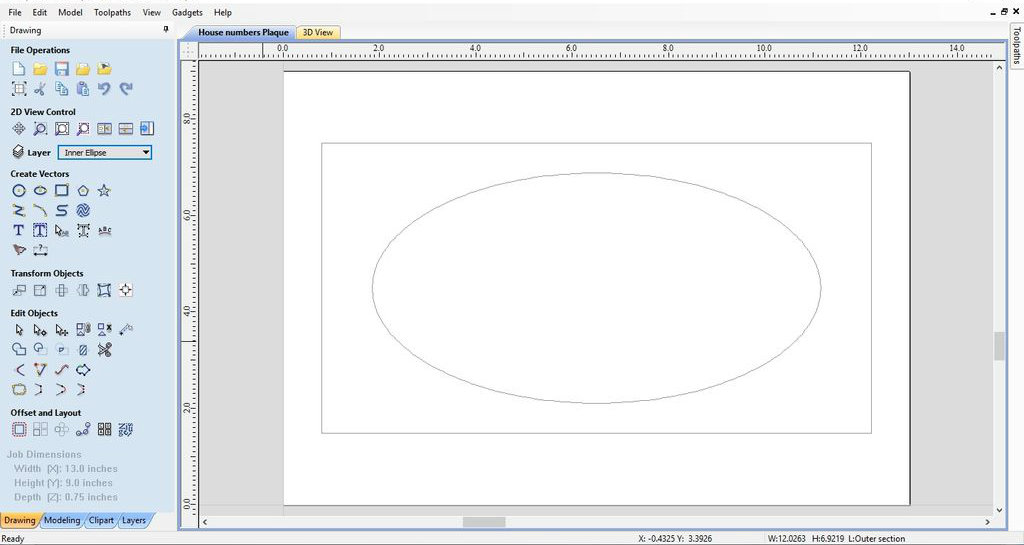The width and height of the screenshot is (1024, 545).
Task: Open the Model menu
Action: coord(71,12)
